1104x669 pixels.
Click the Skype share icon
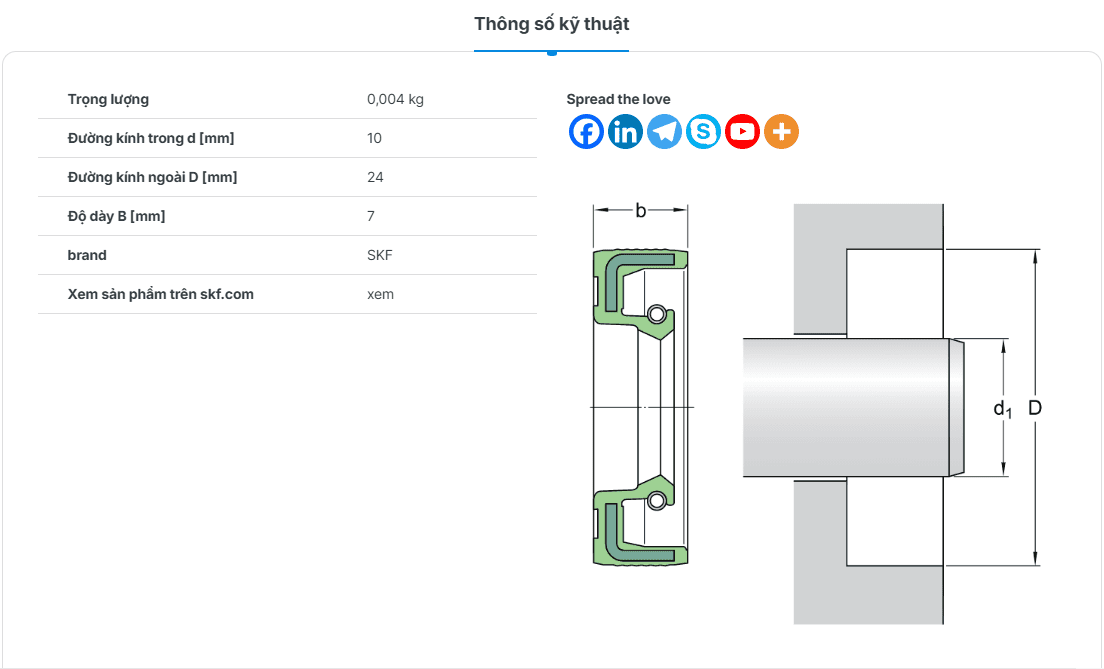pos(703,132)
